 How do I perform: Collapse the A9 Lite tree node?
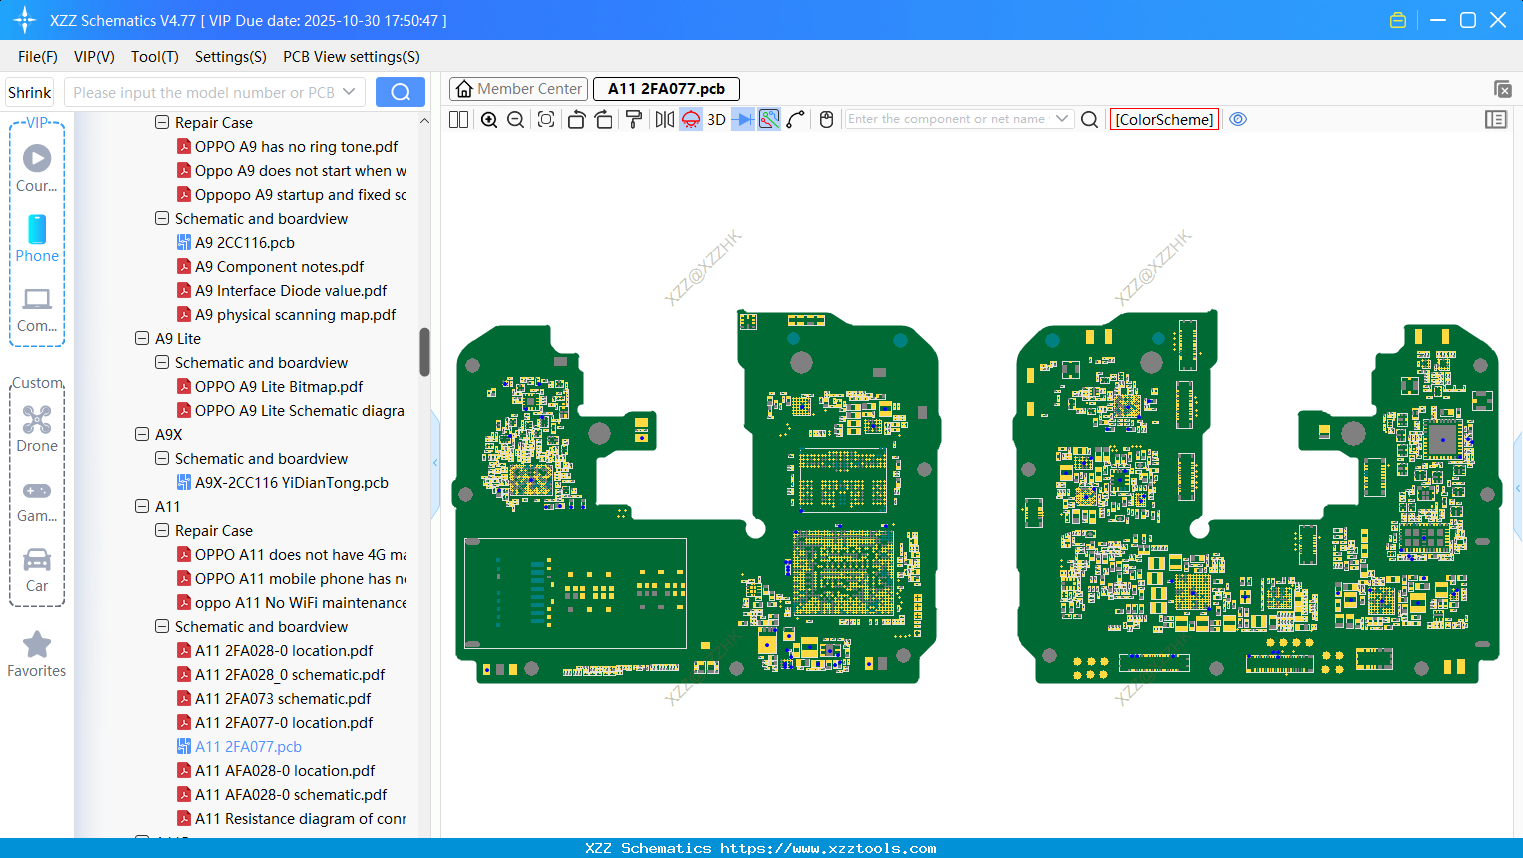point(142,339)
